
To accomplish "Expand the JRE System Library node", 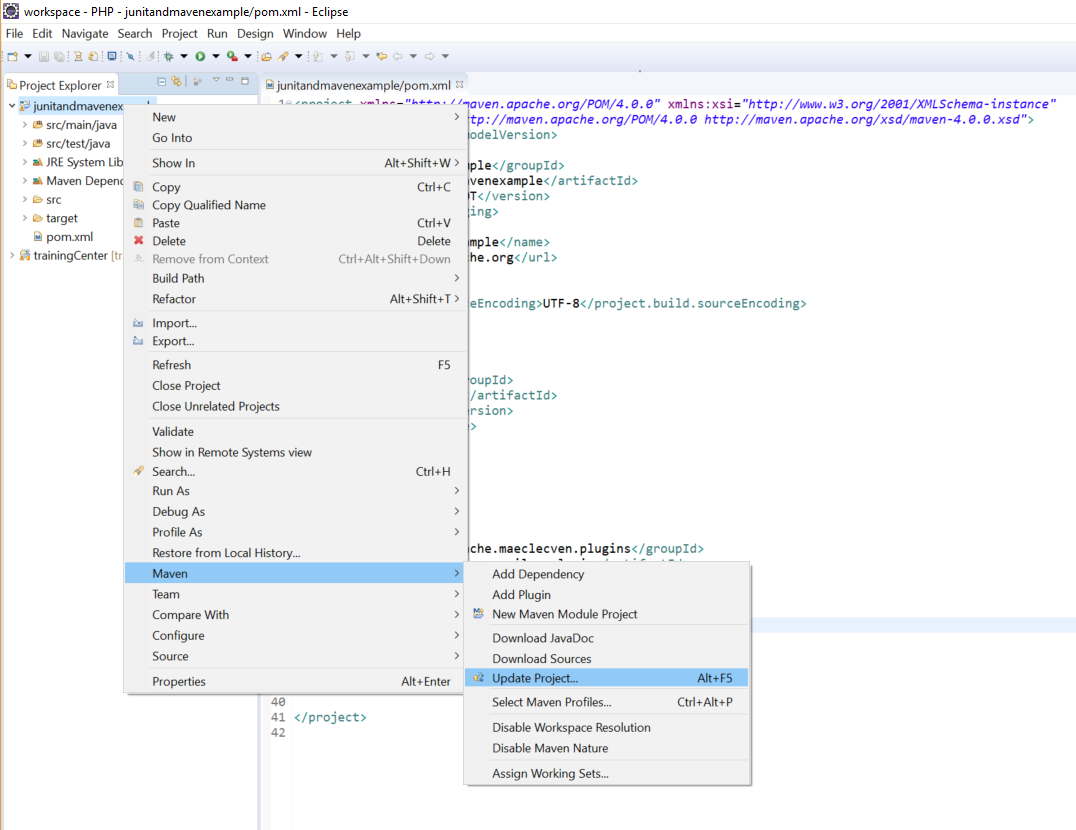I will coord(25,162).
